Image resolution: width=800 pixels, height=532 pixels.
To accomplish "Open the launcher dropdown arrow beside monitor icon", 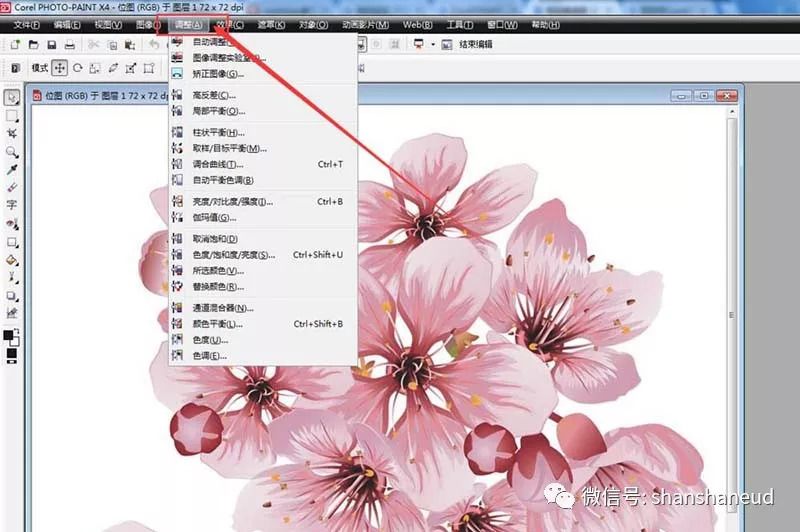I will point(433,44).
